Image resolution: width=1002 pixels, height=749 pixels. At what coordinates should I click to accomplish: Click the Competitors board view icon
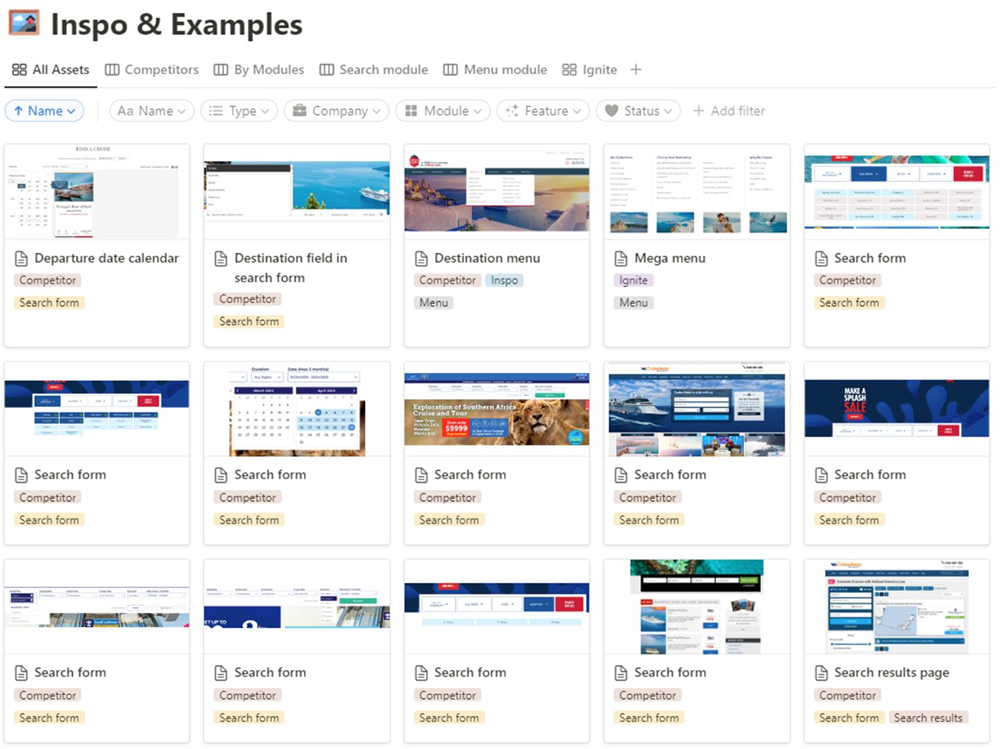[x=113, y=70]
